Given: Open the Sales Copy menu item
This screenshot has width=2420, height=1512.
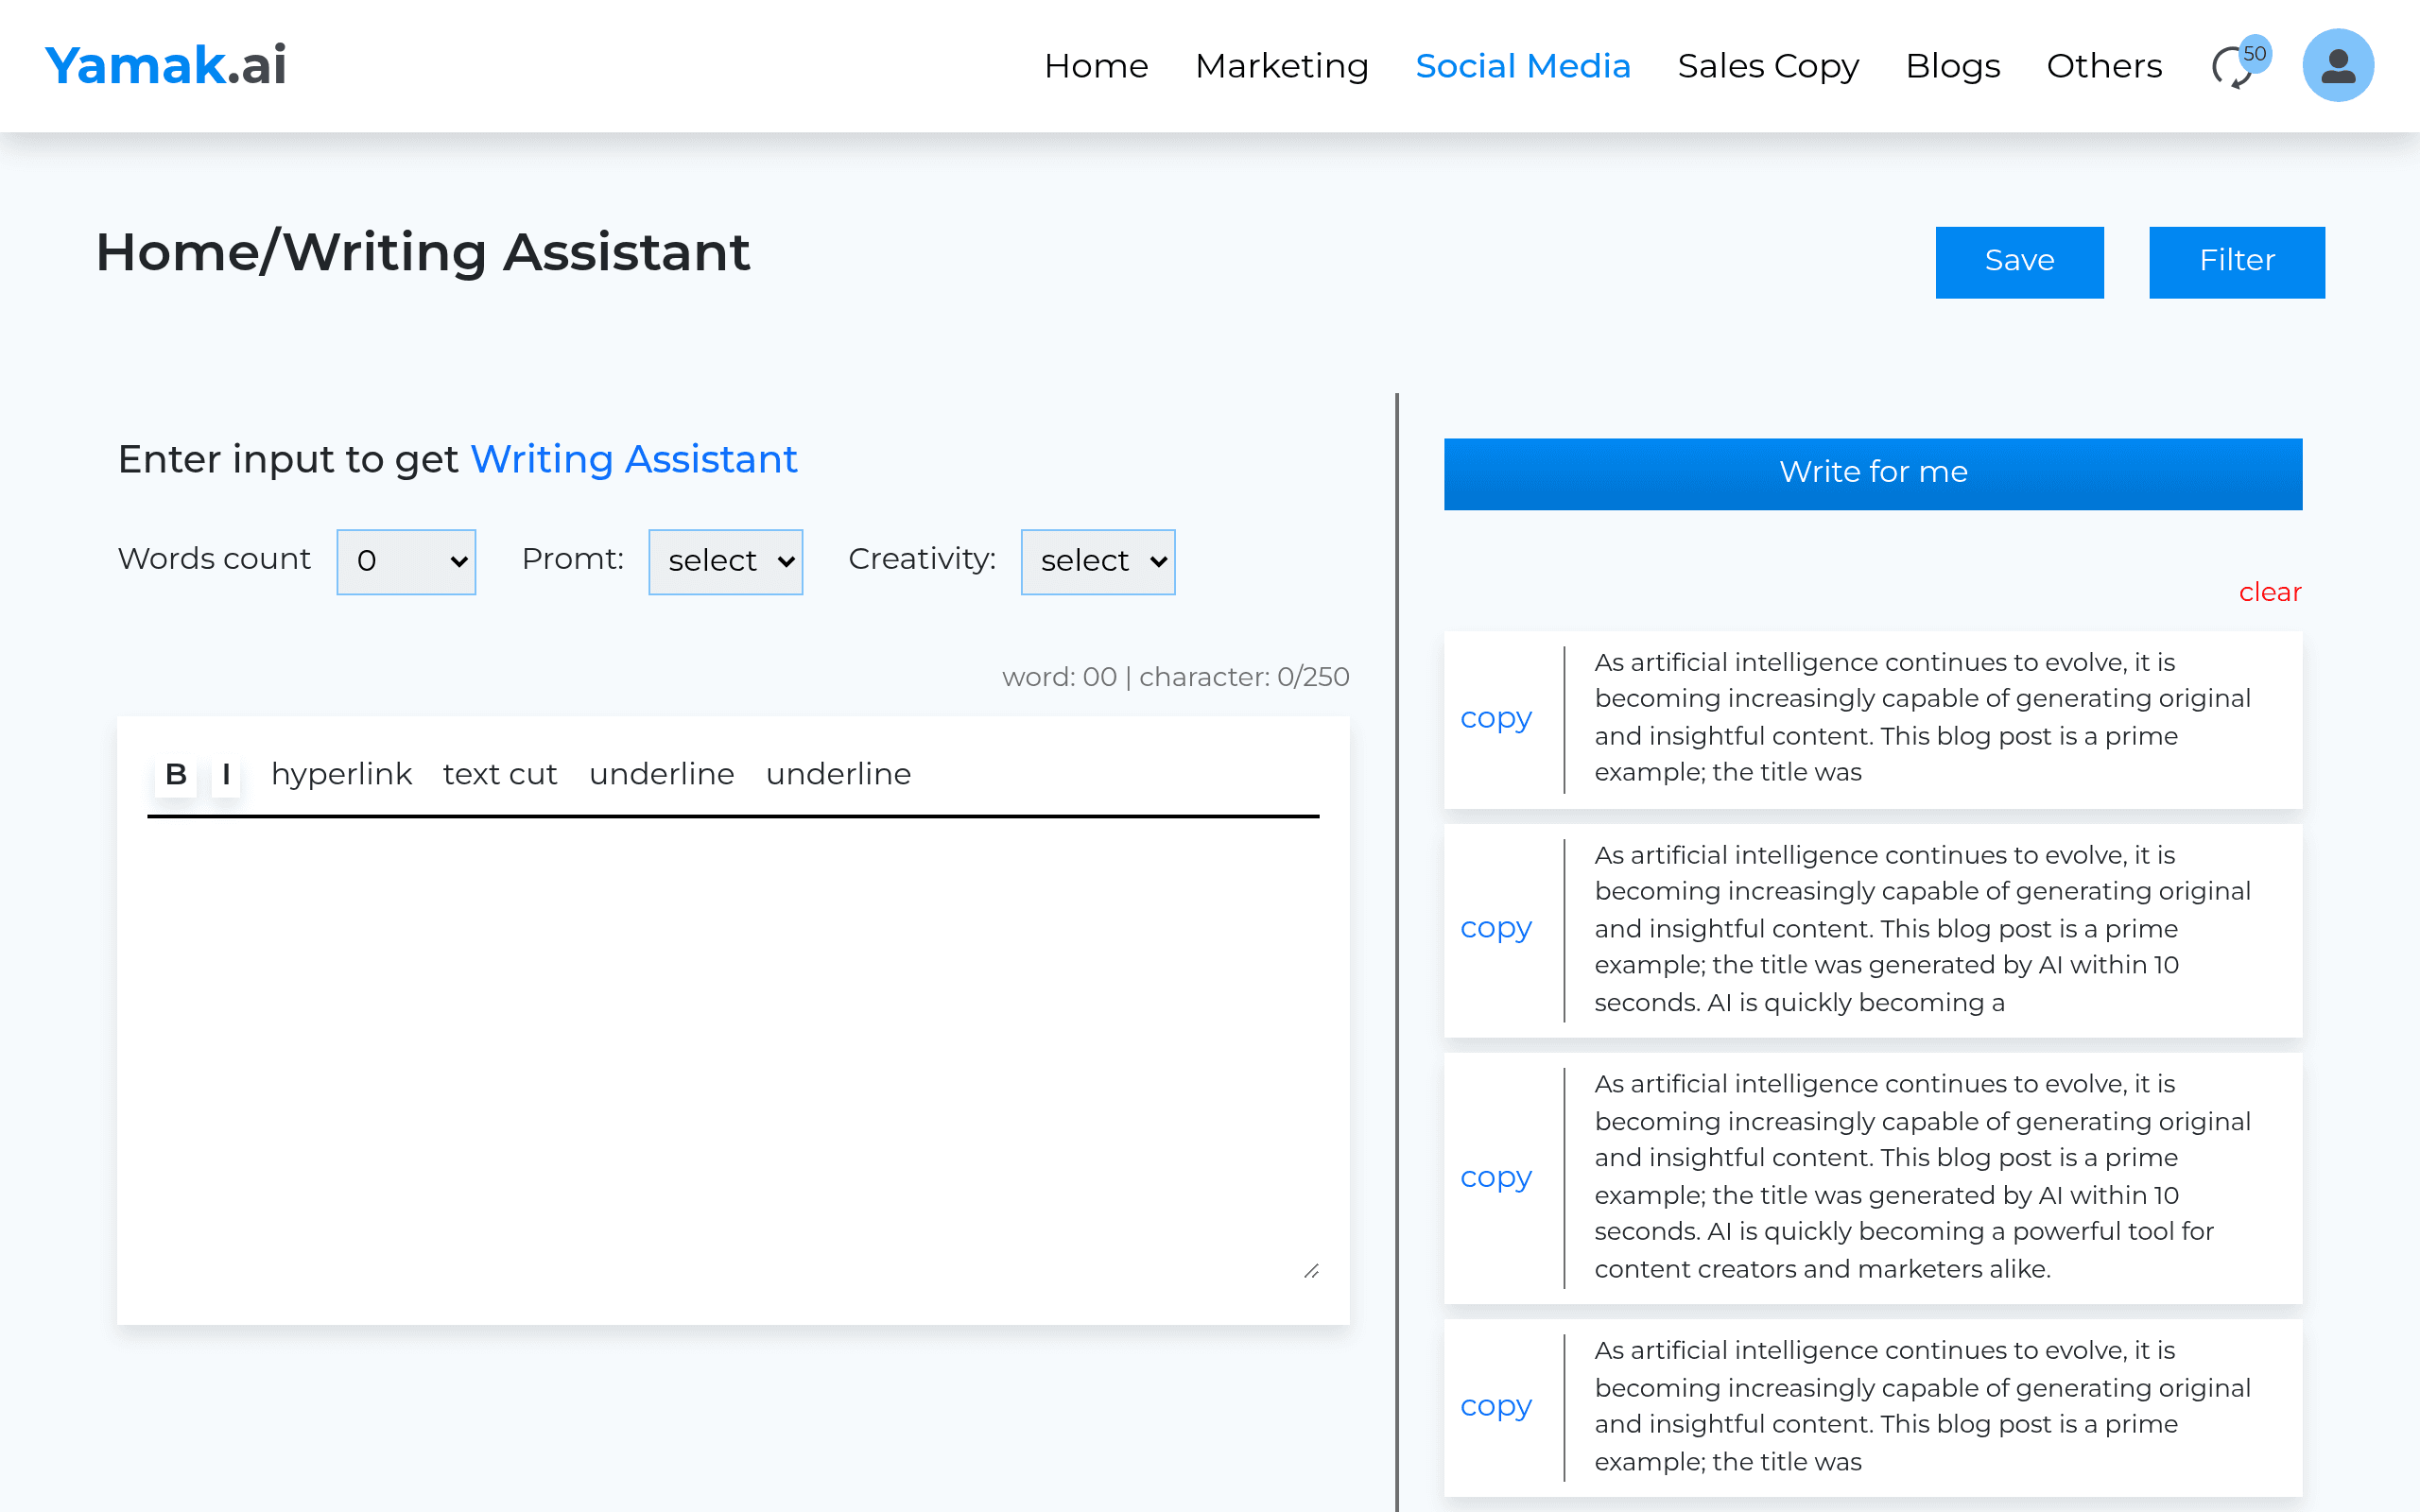Looking at the screenshot, I should [x=1768, y=66].
